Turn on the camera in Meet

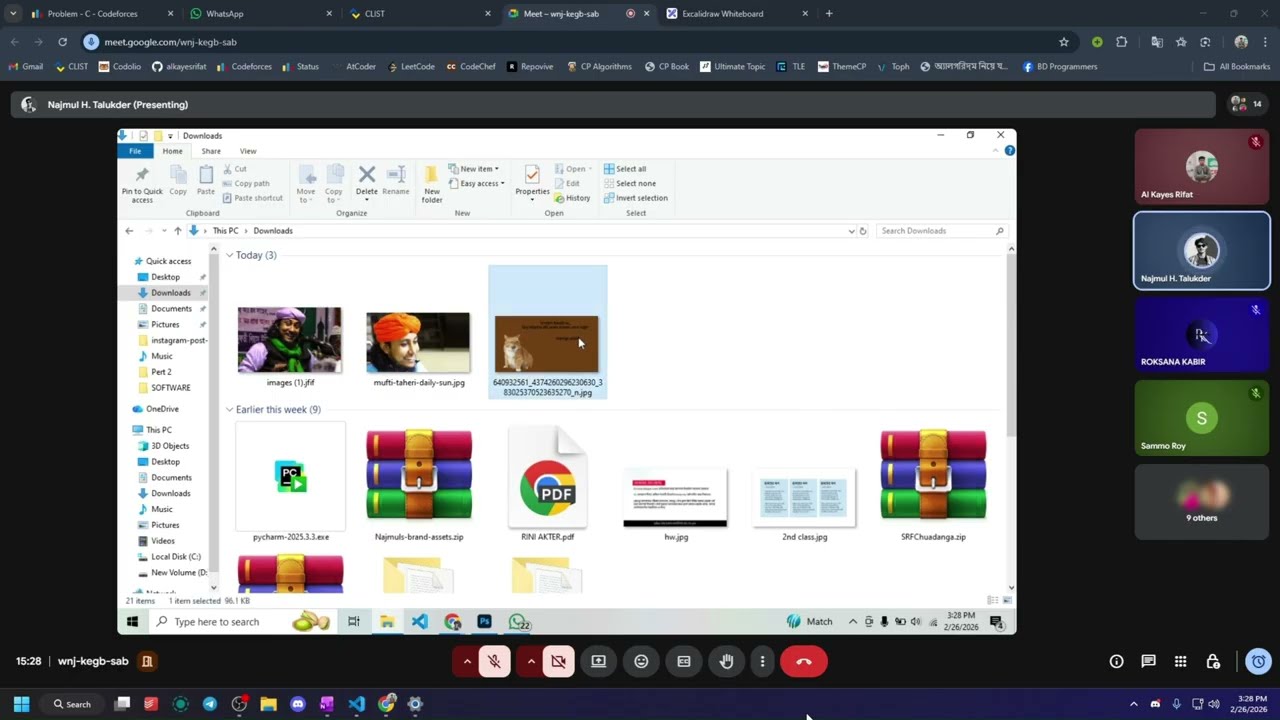click(558, 661)
